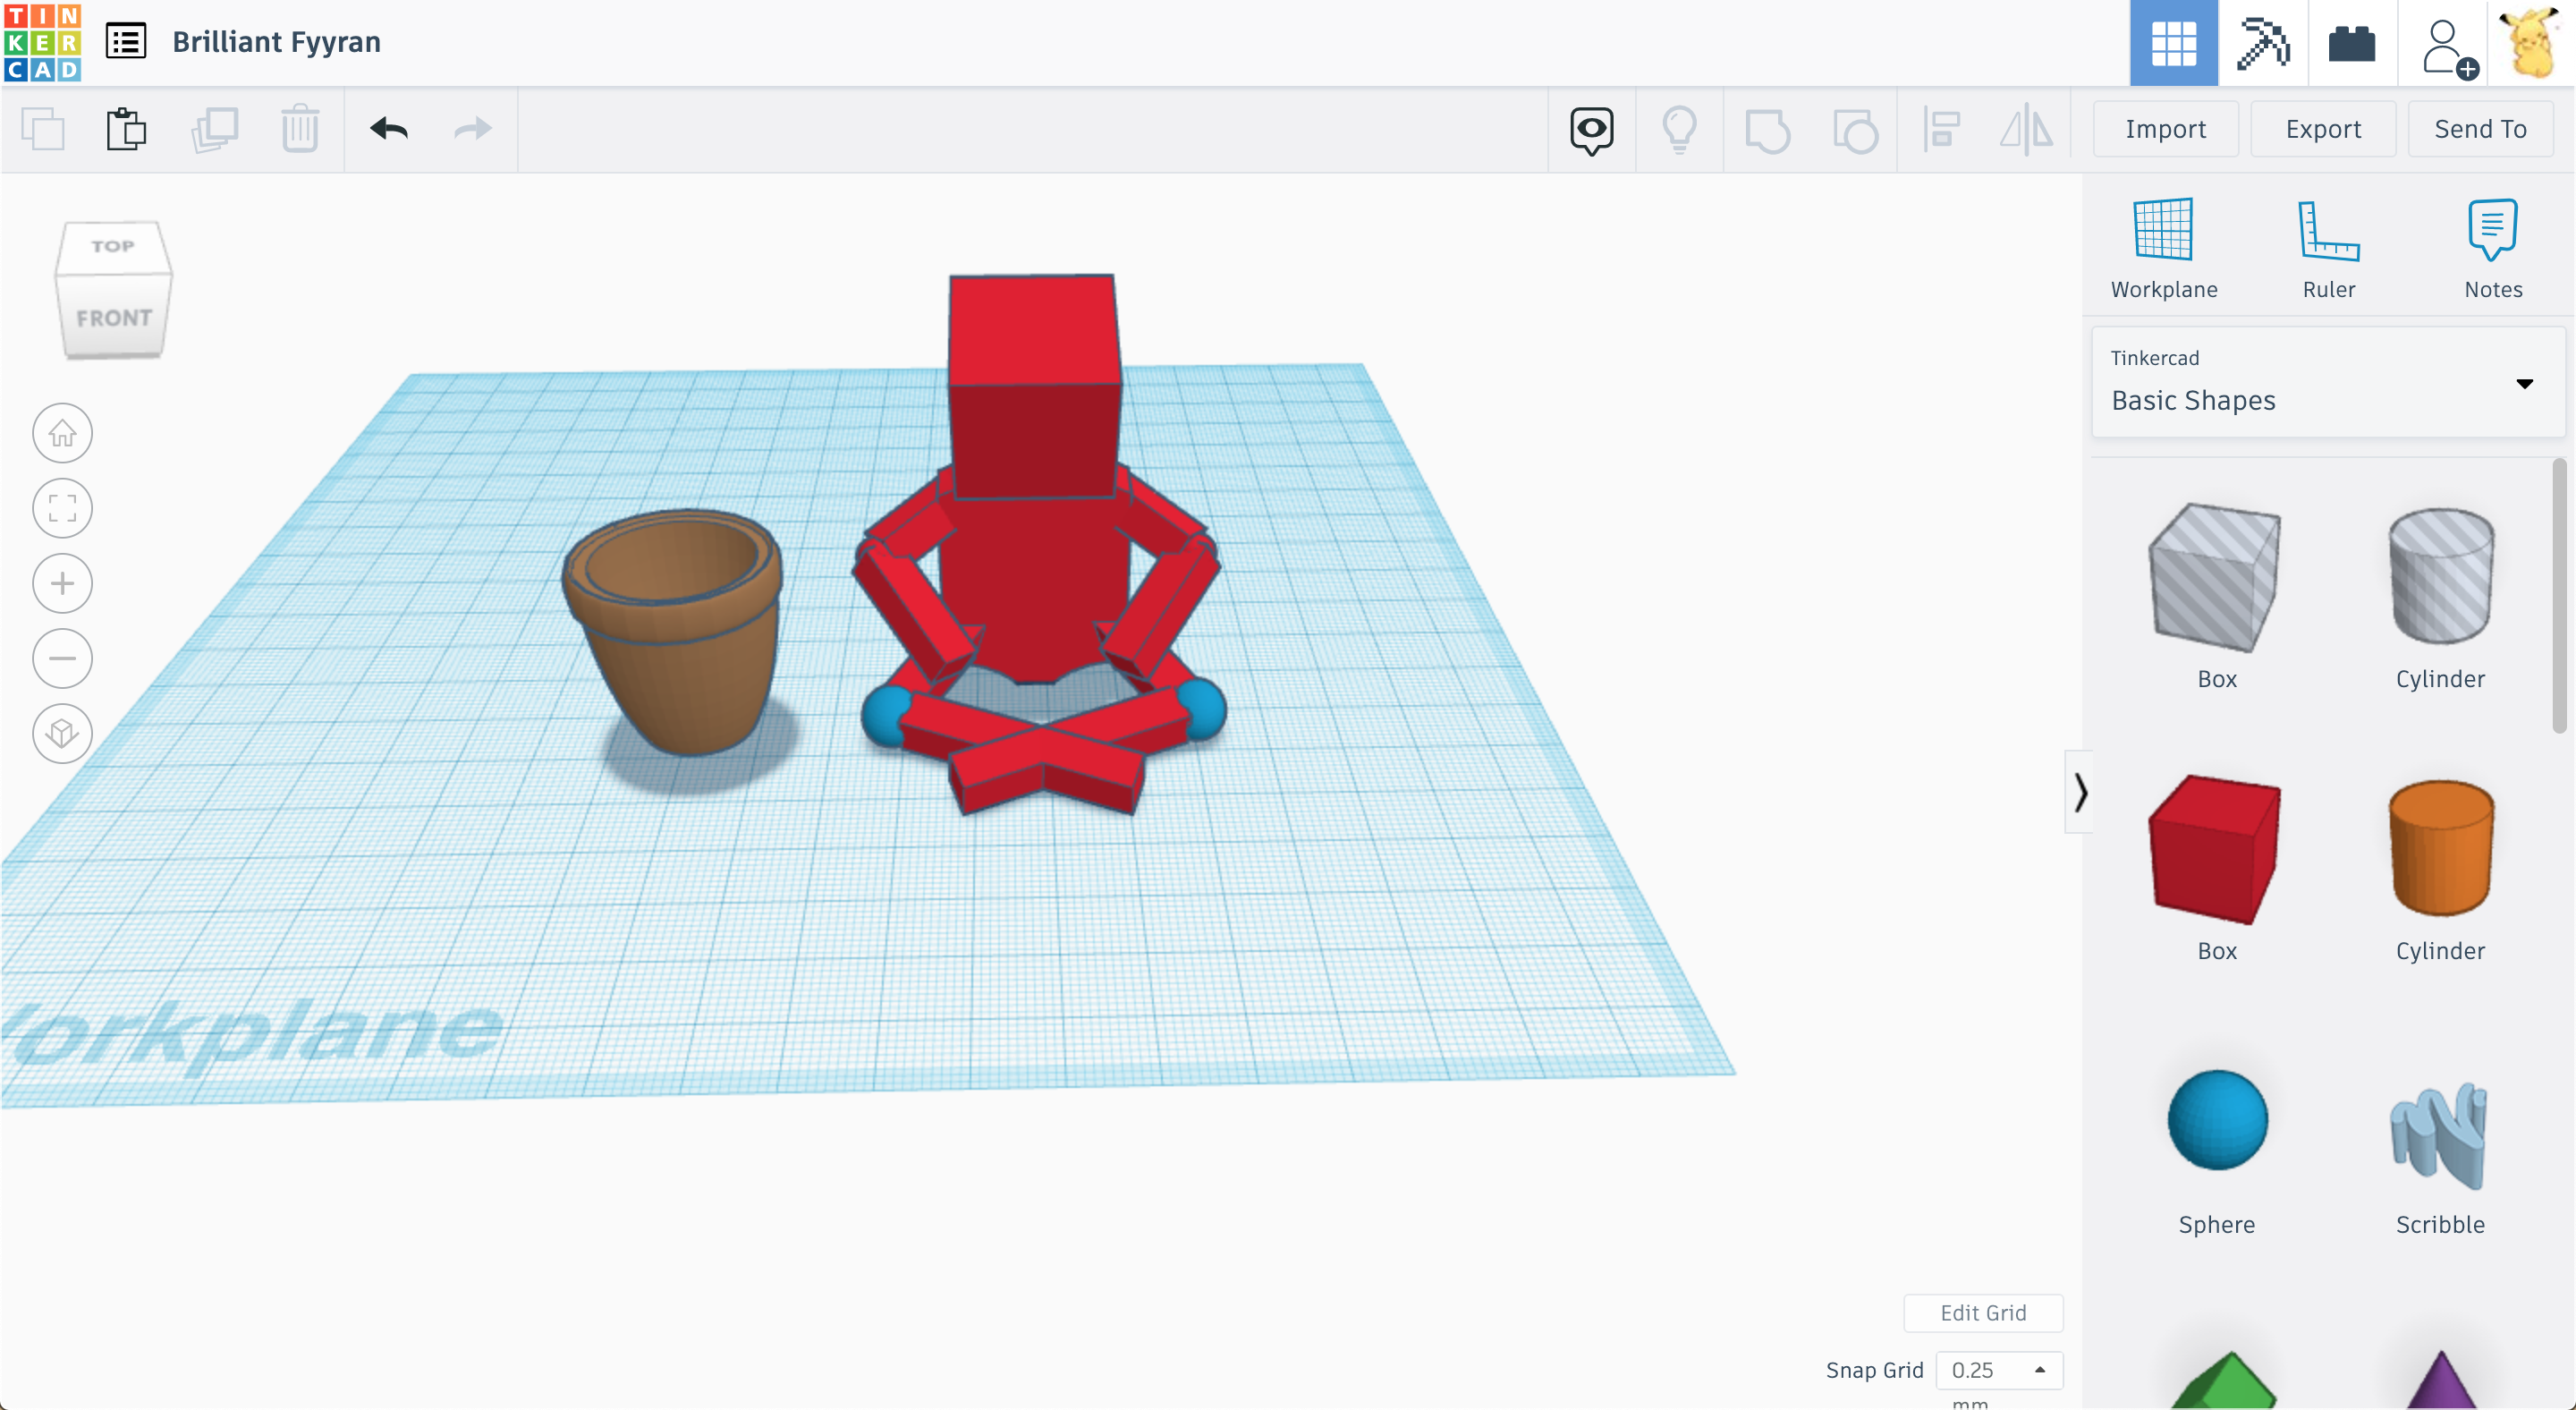Click the Home view icon
The width and height of the screenshot is (2576, 1410).
[62, 433]
